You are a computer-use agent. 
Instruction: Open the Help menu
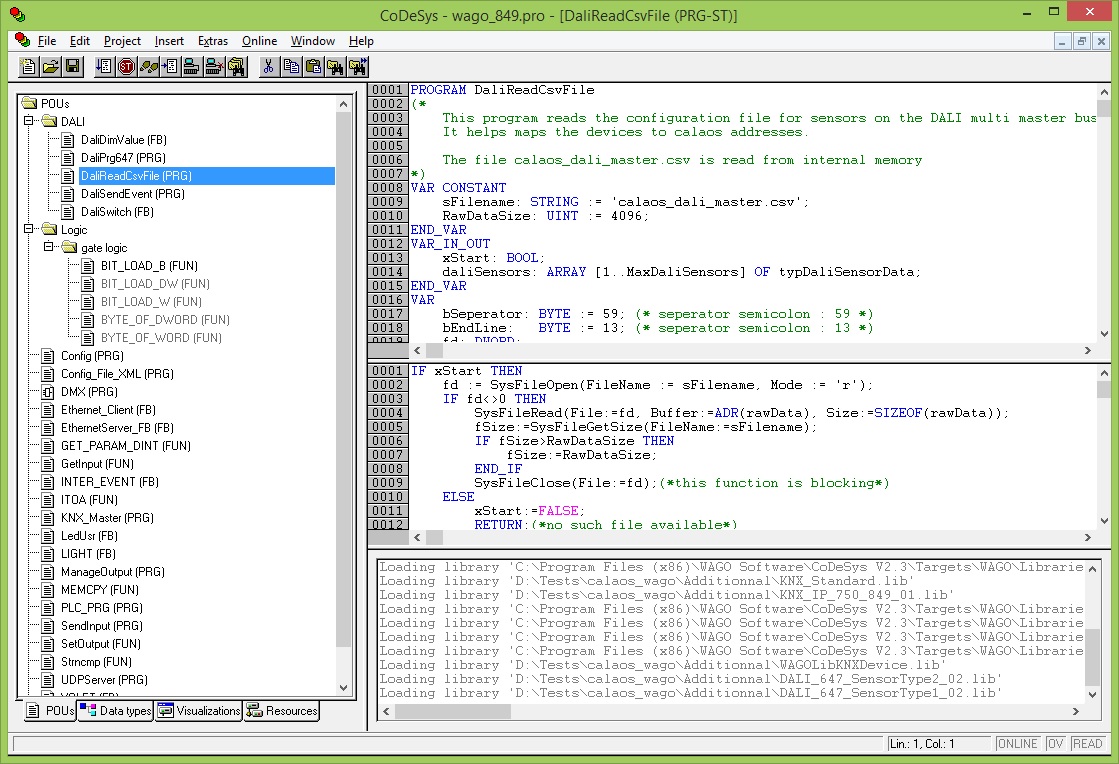click(x=361, y=41)
